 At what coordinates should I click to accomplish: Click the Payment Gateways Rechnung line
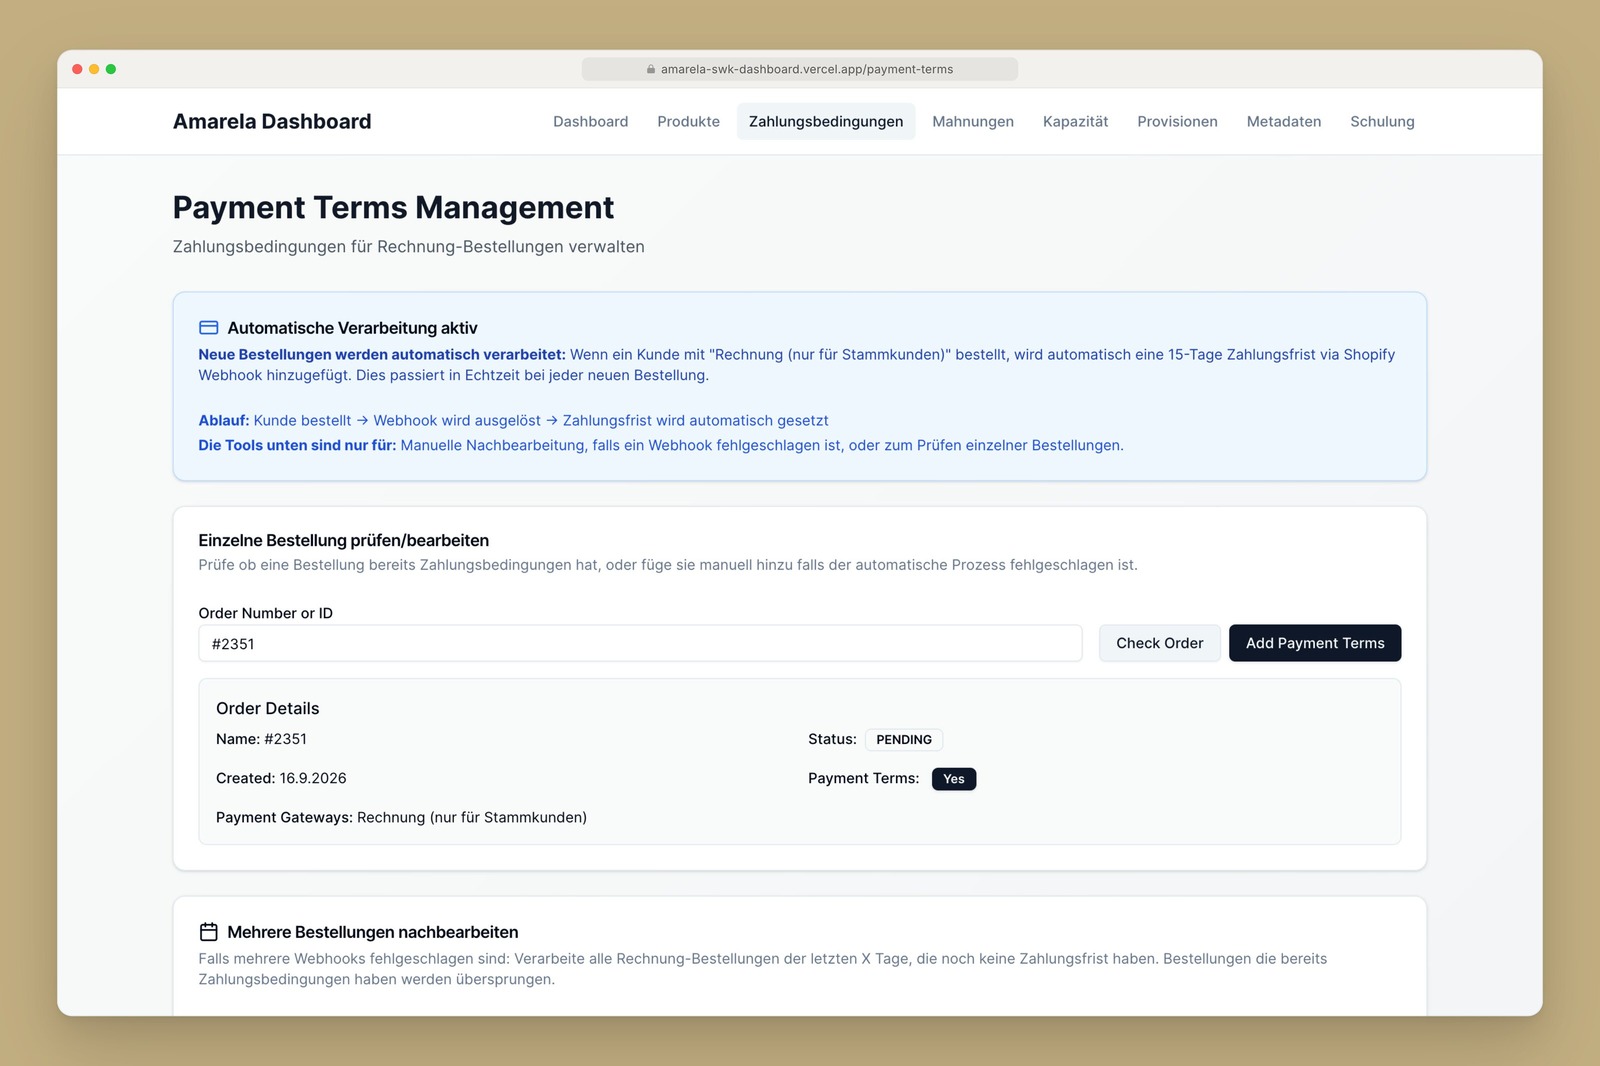[401, 818]
